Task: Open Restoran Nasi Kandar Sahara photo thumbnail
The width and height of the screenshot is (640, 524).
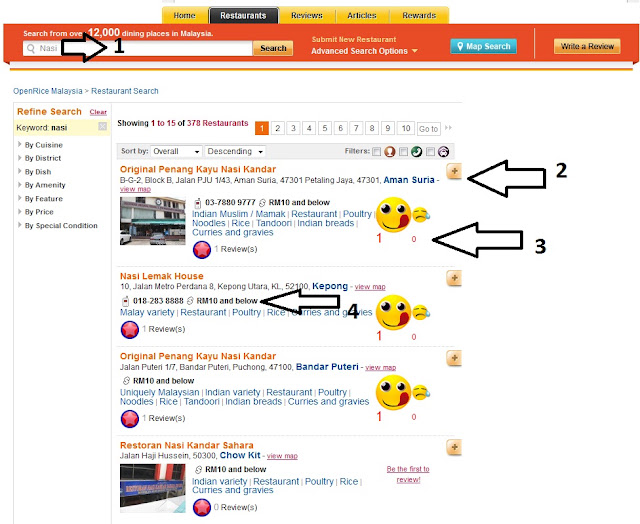Action: coord(153,488)
